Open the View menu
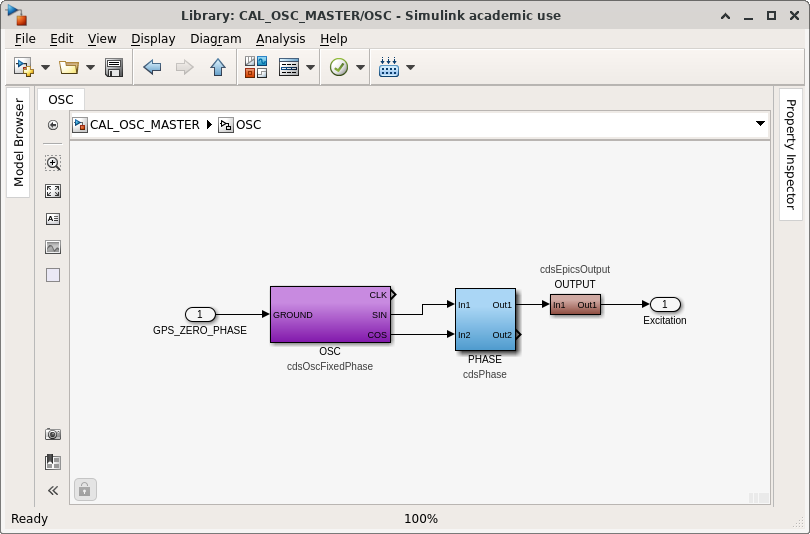This screenshot has width=810, height=534. pos(102,39)
